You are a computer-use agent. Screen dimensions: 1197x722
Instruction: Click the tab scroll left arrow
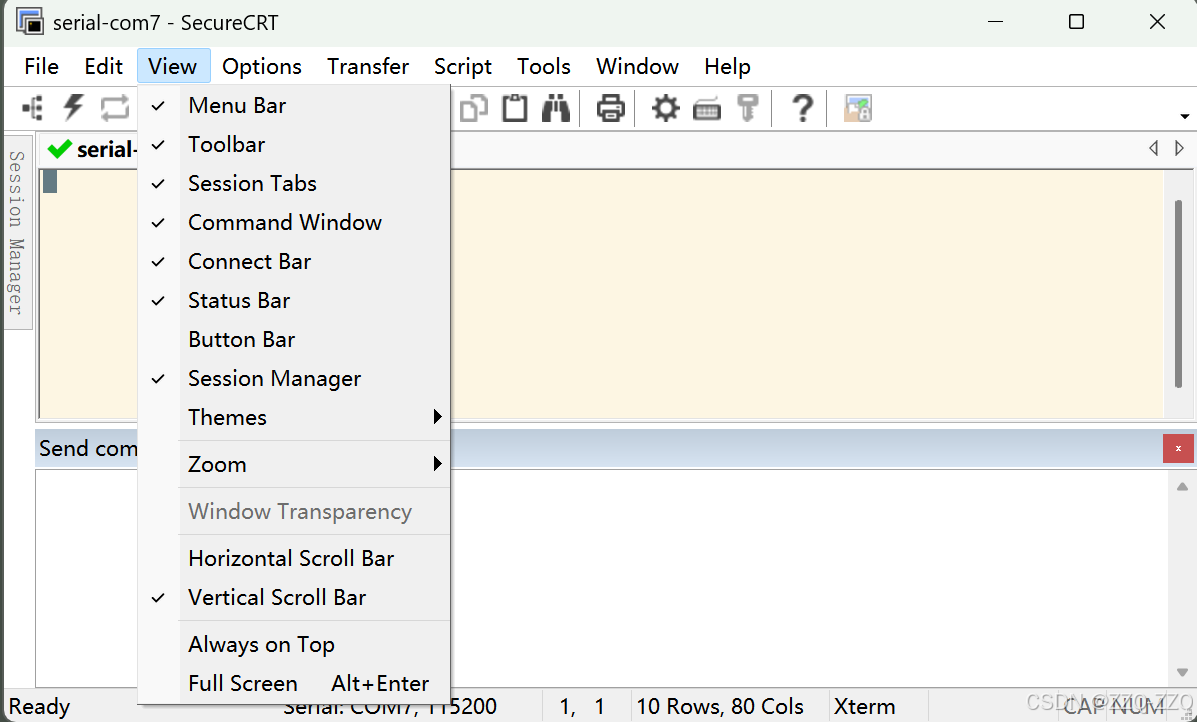click(1153, 148)
